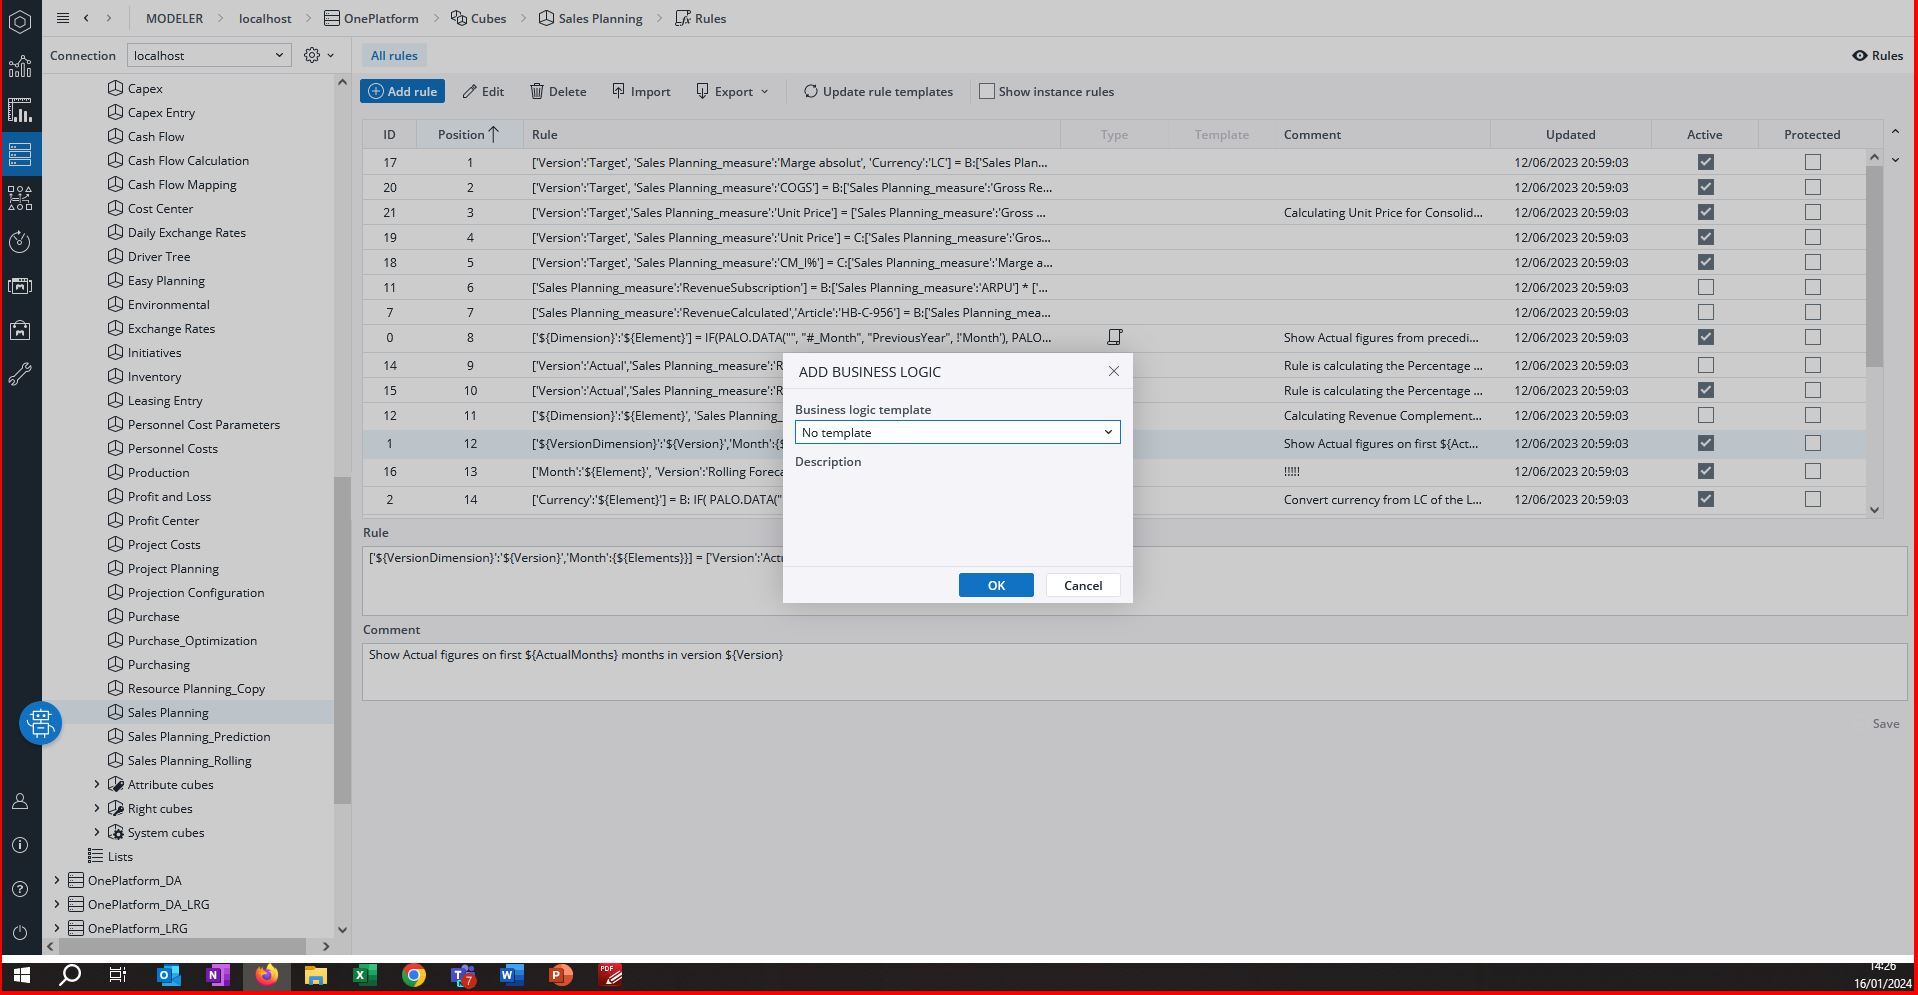Screen dimensions: 1918x995
Task: Enable the Show instance rules checkbox
Action: [x=987, y=92]
